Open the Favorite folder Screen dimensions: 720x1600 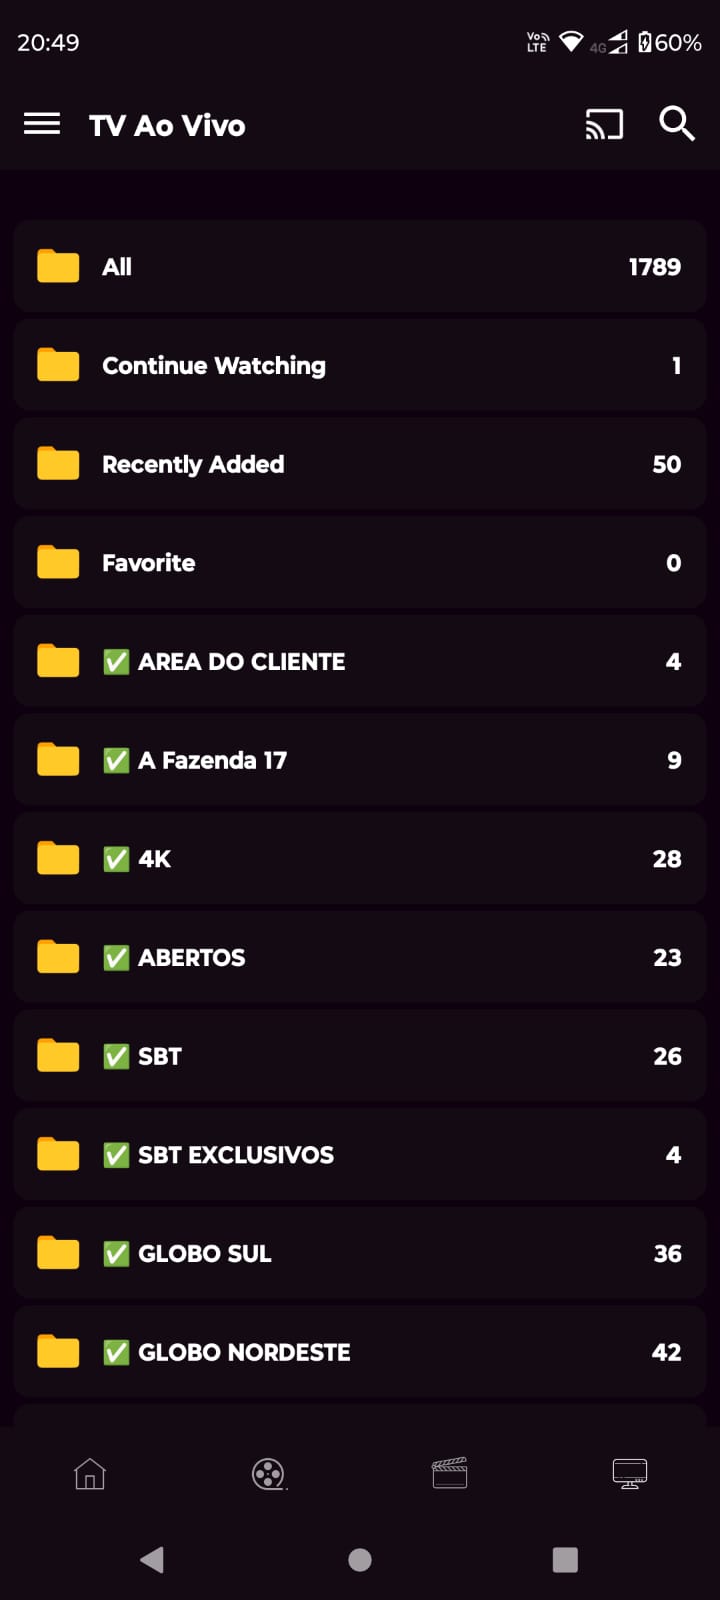click(360, 563)
